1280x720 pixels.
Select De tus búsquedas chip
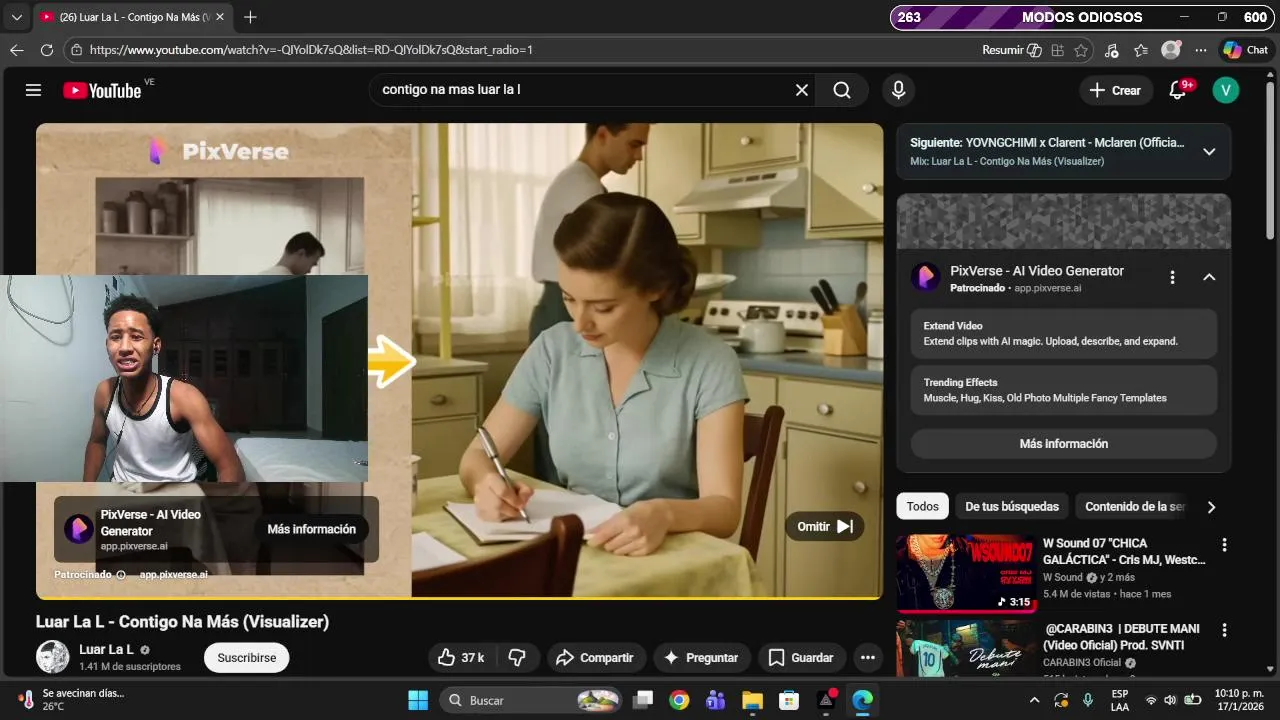(1011, 507)
